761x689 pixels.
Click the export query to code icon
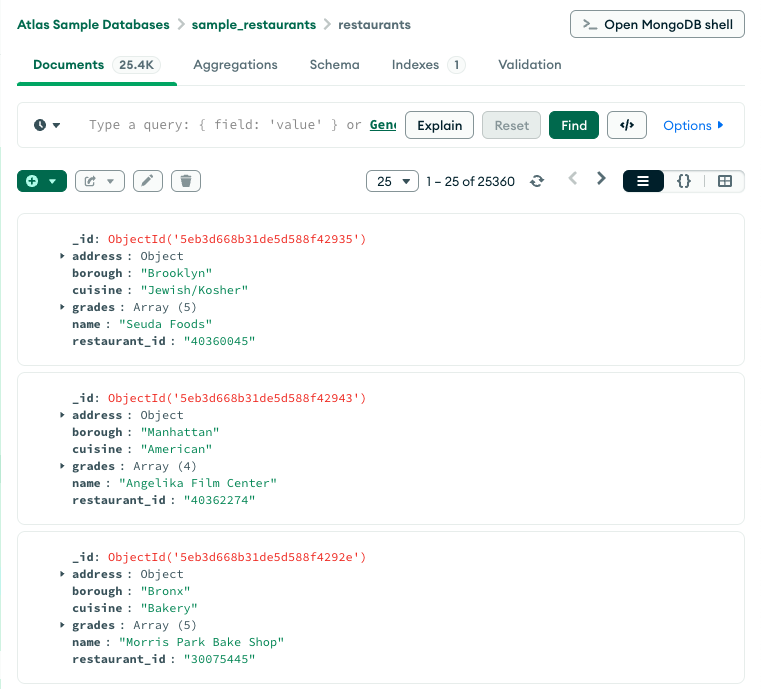point(627,125)
